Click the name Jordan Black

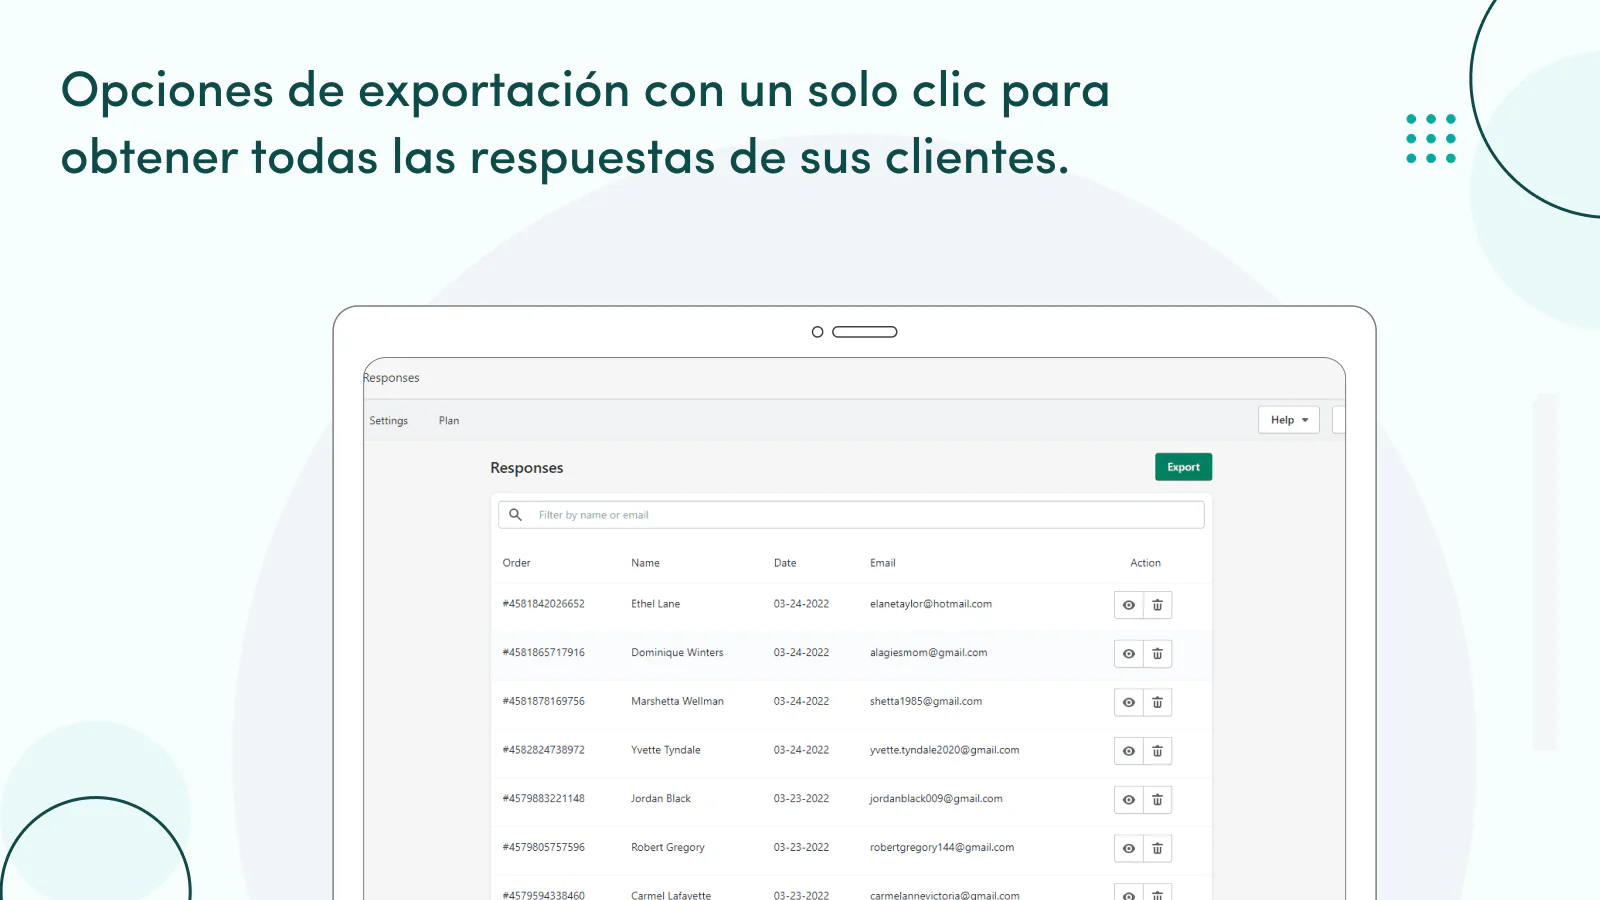point(661,799)
